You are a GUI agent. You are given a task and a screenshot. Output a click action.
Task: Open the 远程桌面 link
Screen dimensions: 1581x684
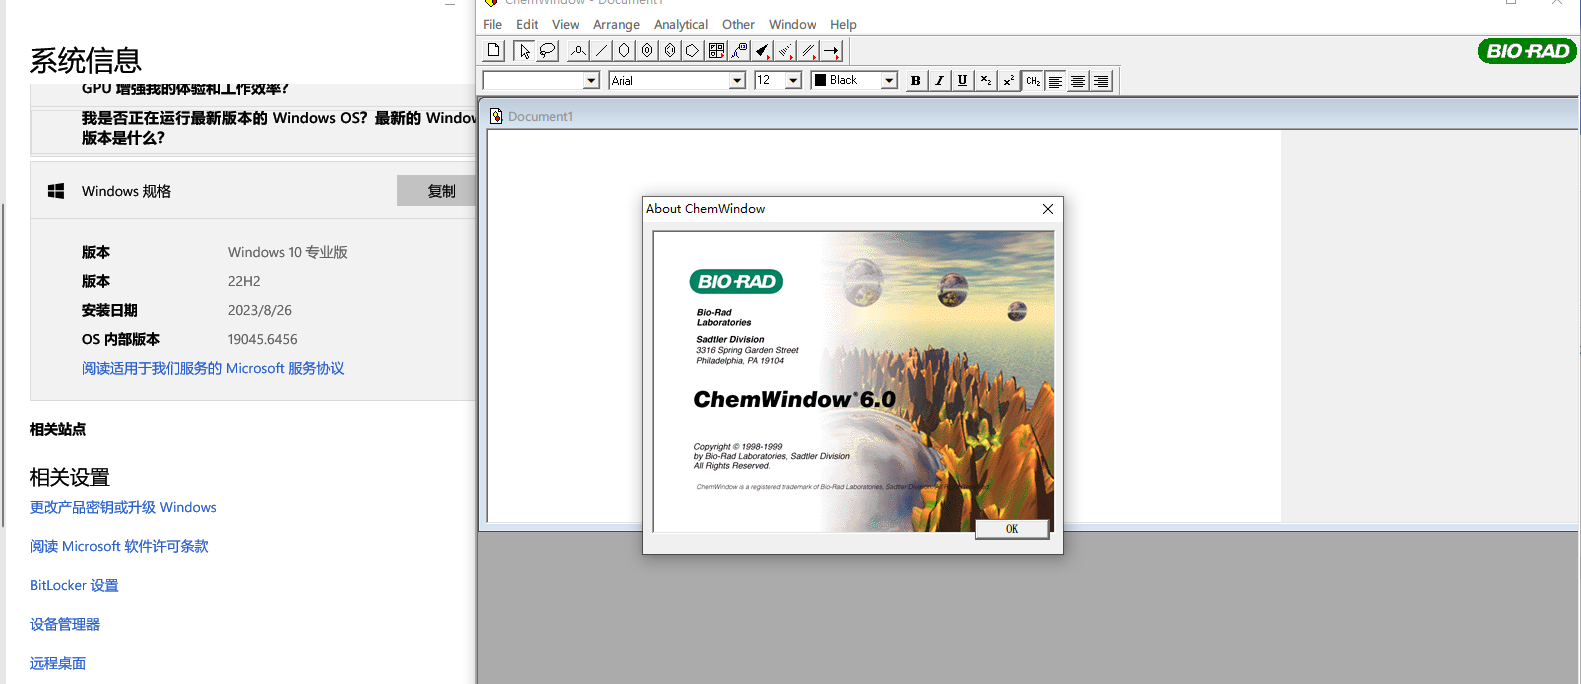[58, 664]
